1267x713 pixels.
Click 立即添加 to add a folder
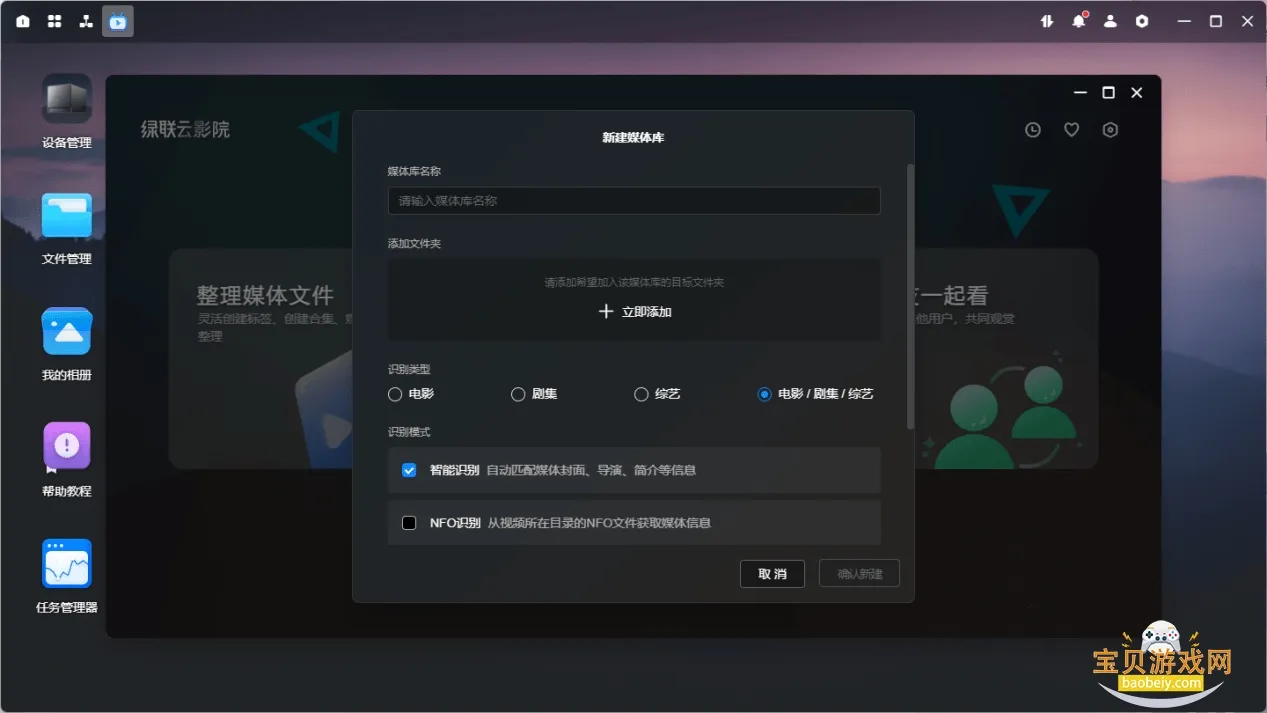coord(634,312)
